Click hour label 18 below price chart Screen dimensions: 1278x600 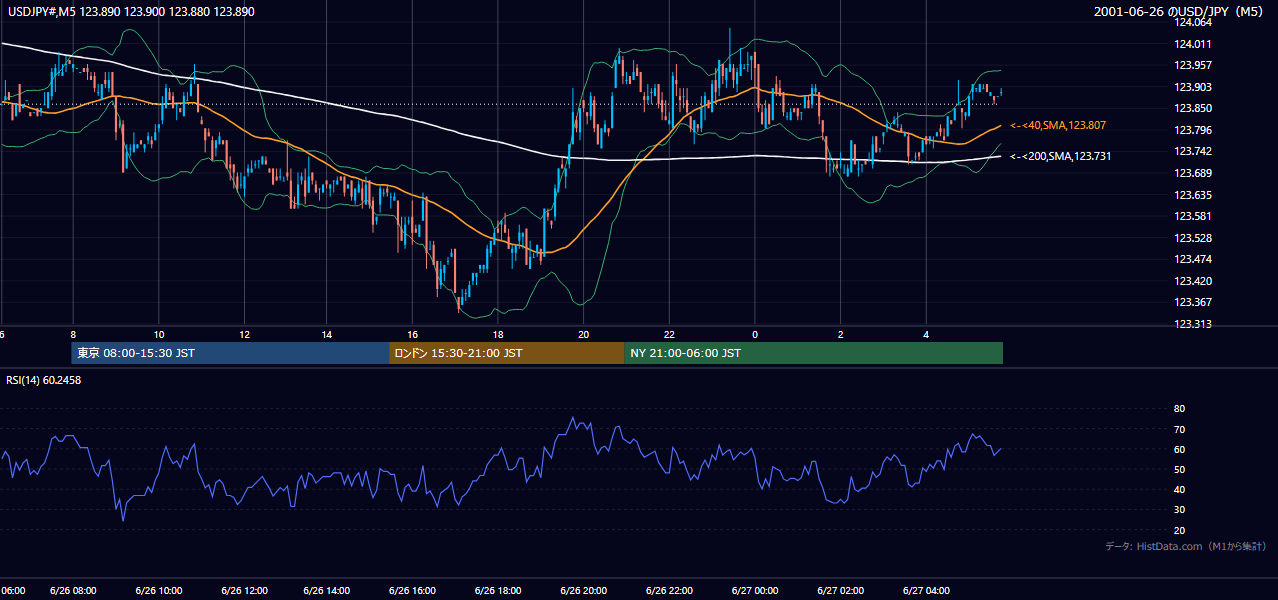pos(498,334)
